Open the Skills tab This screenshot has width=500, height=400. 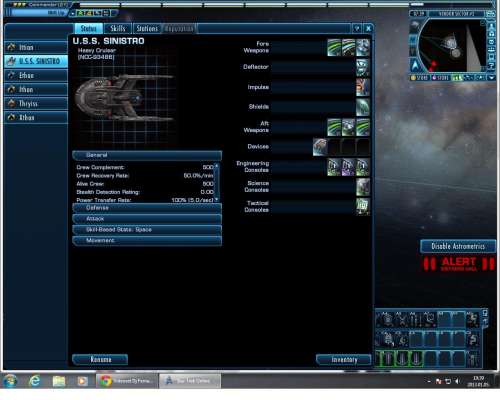click(x=118, y=29)
